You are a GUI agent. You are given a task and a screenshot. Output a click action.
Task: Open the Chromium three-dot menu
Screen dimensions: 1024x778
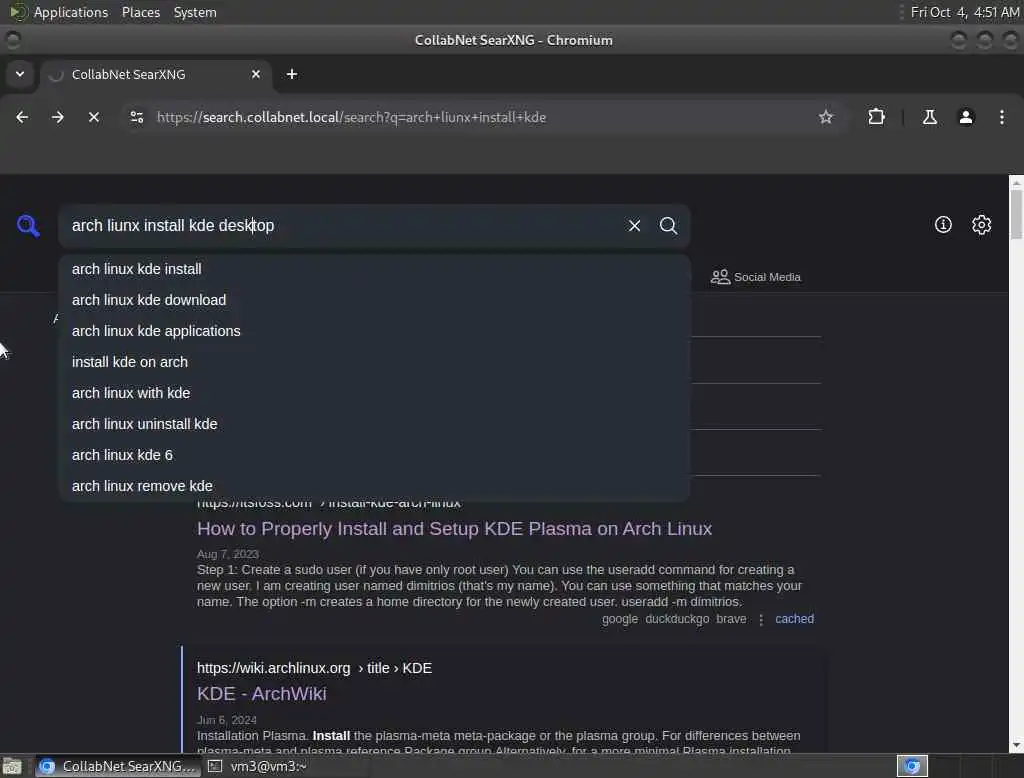tap(1001, 117)
